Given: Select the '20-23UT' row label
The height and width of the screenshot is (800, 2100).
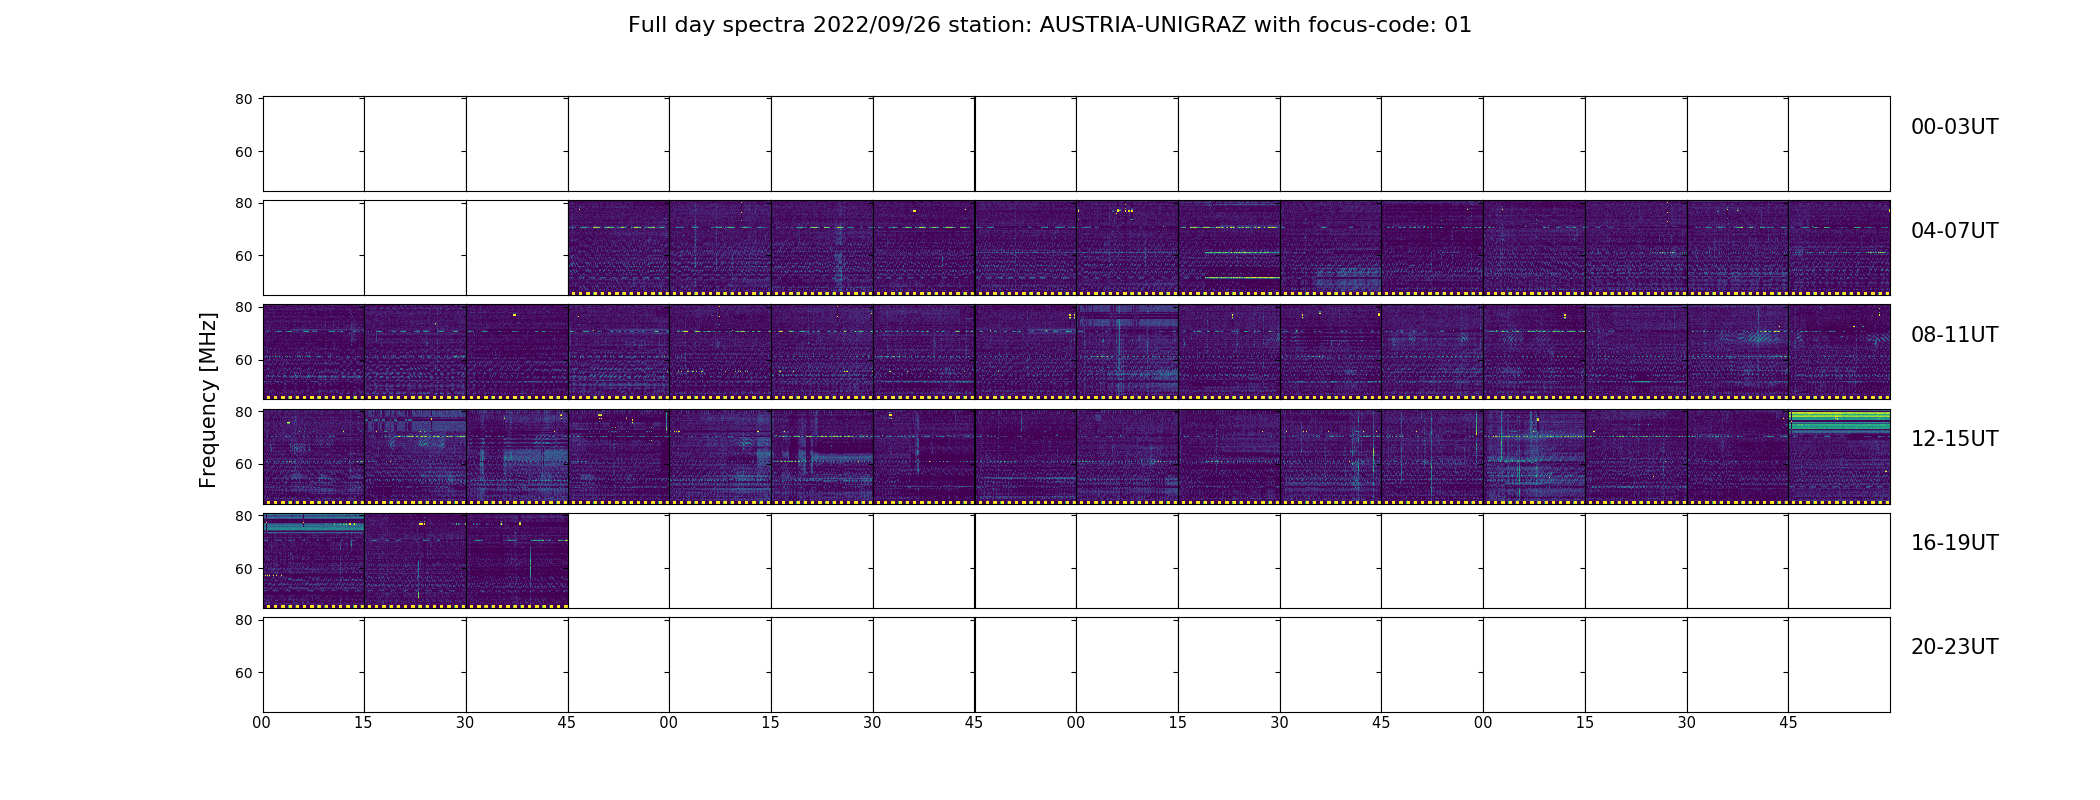Looking at the screenshot, I should 1954,647.
